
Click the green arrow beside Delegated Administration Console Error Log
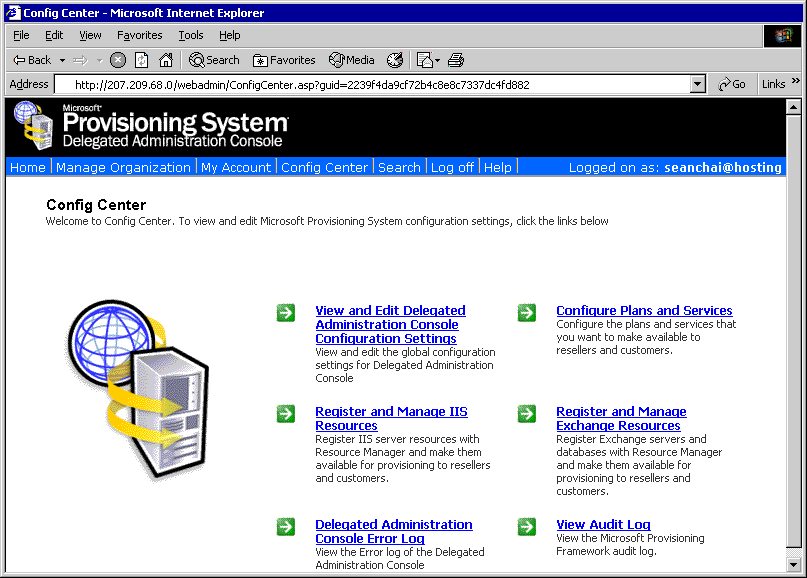286,527
